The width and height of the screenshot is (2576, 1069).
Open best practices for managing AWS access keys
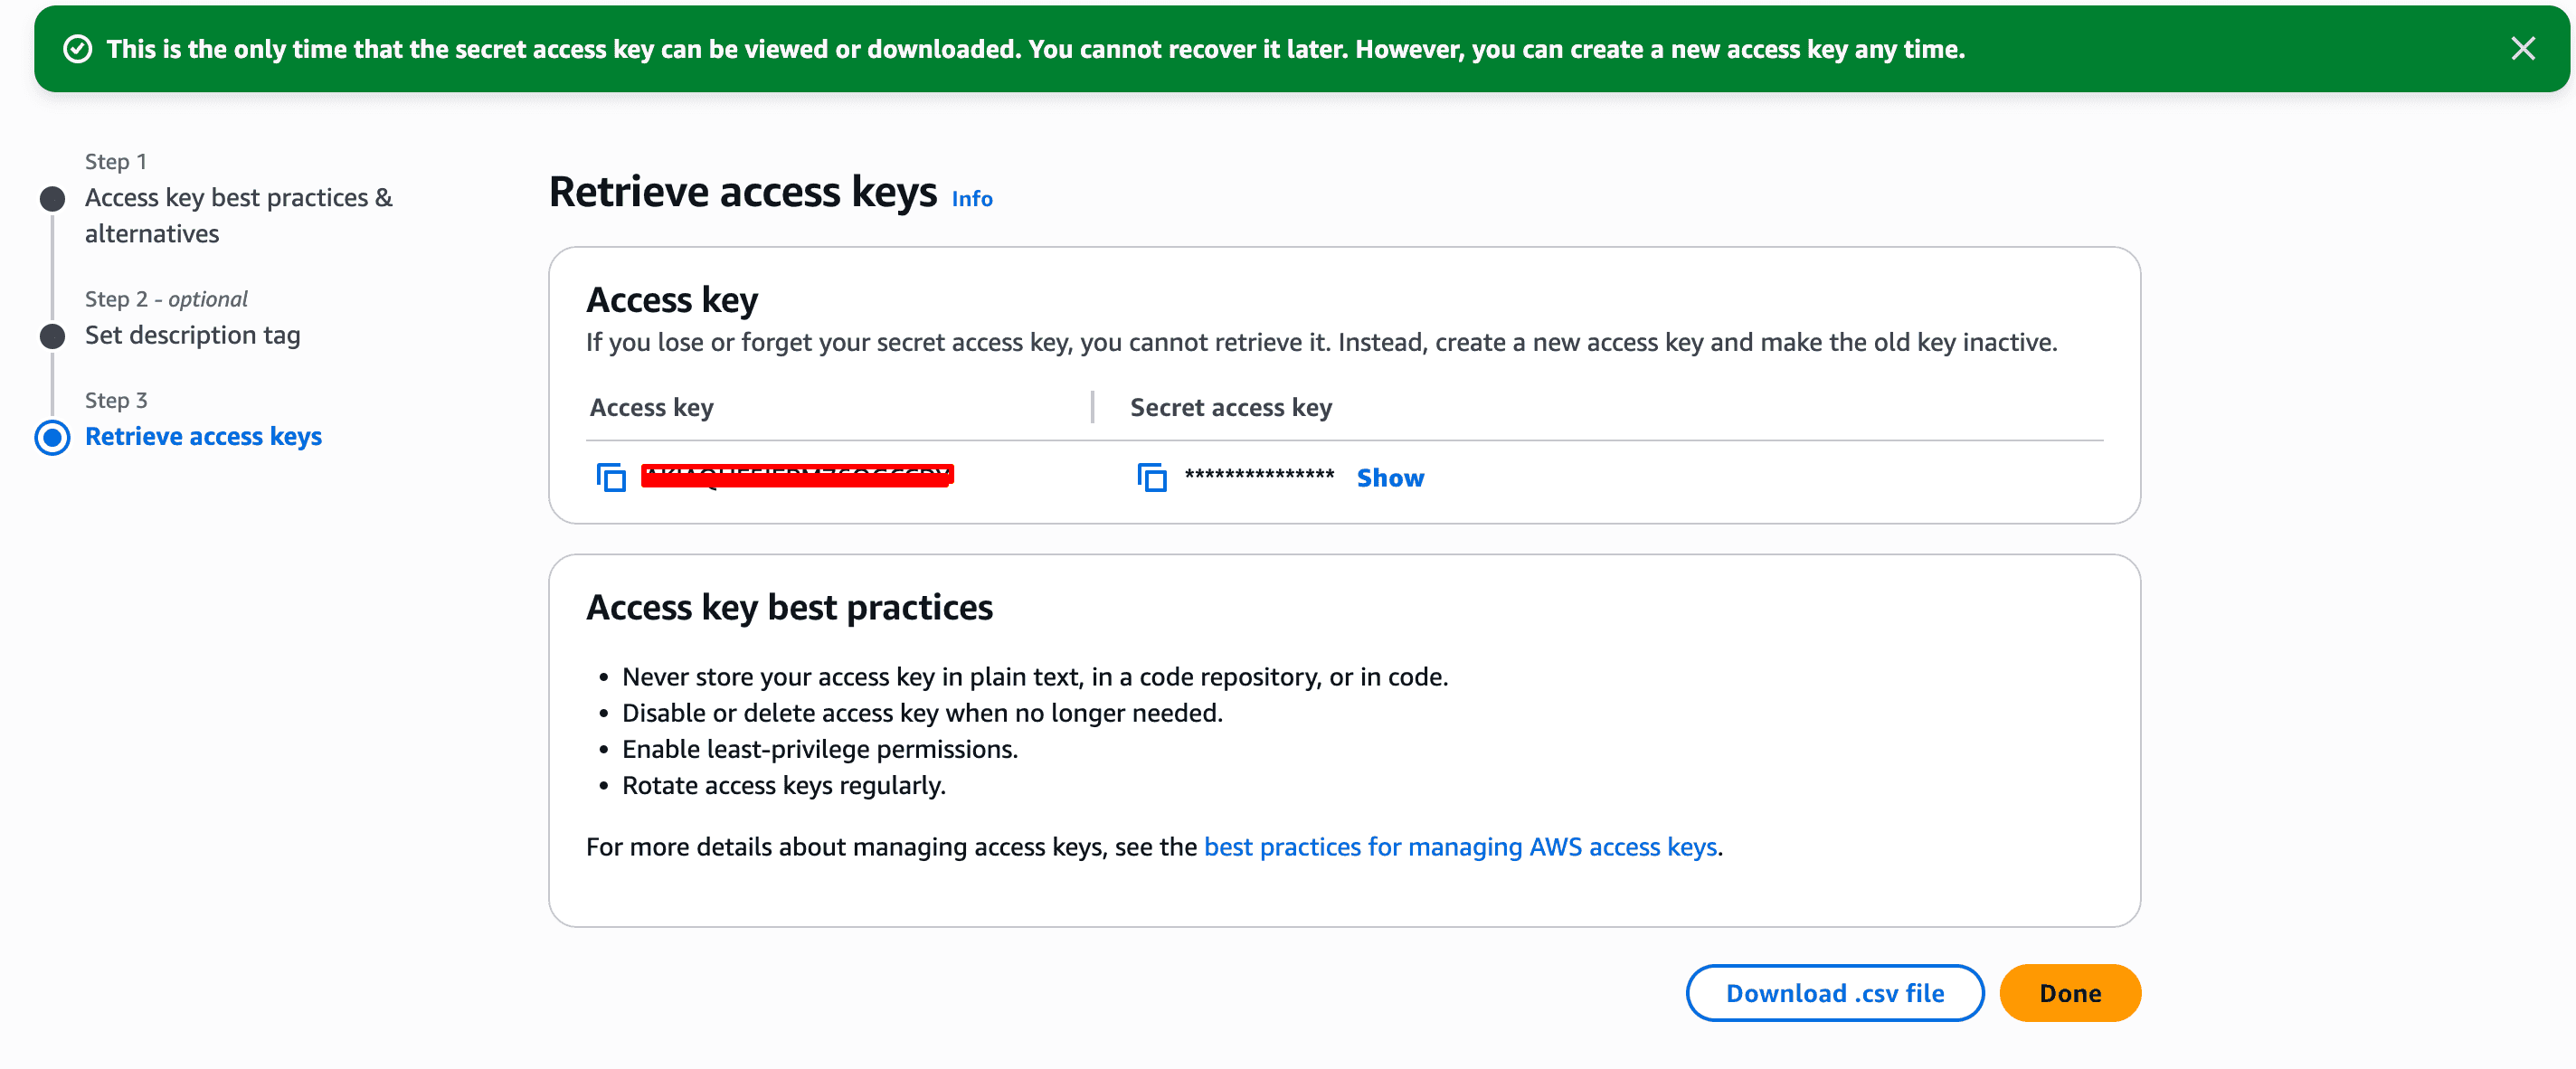(x=1460, y=847)
